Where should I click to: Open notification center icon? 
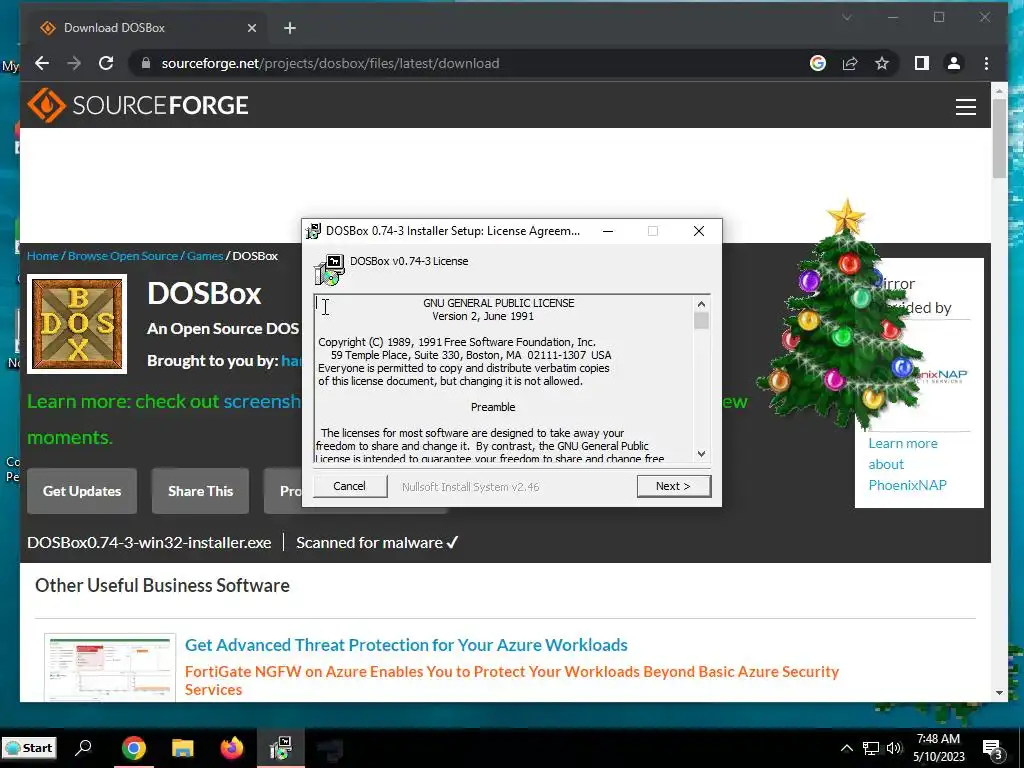pyautogui.click(x=993, y=748)
